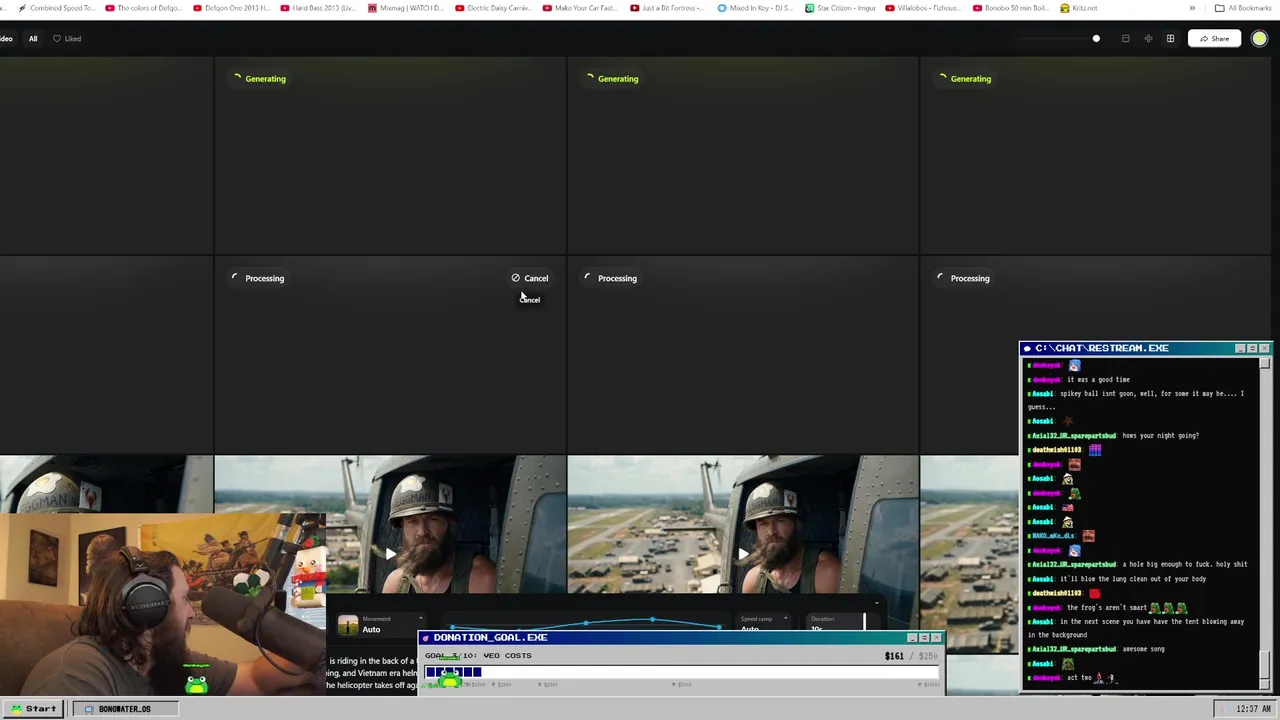Open Make Your Car Fast bookmark

pos(581,8)
